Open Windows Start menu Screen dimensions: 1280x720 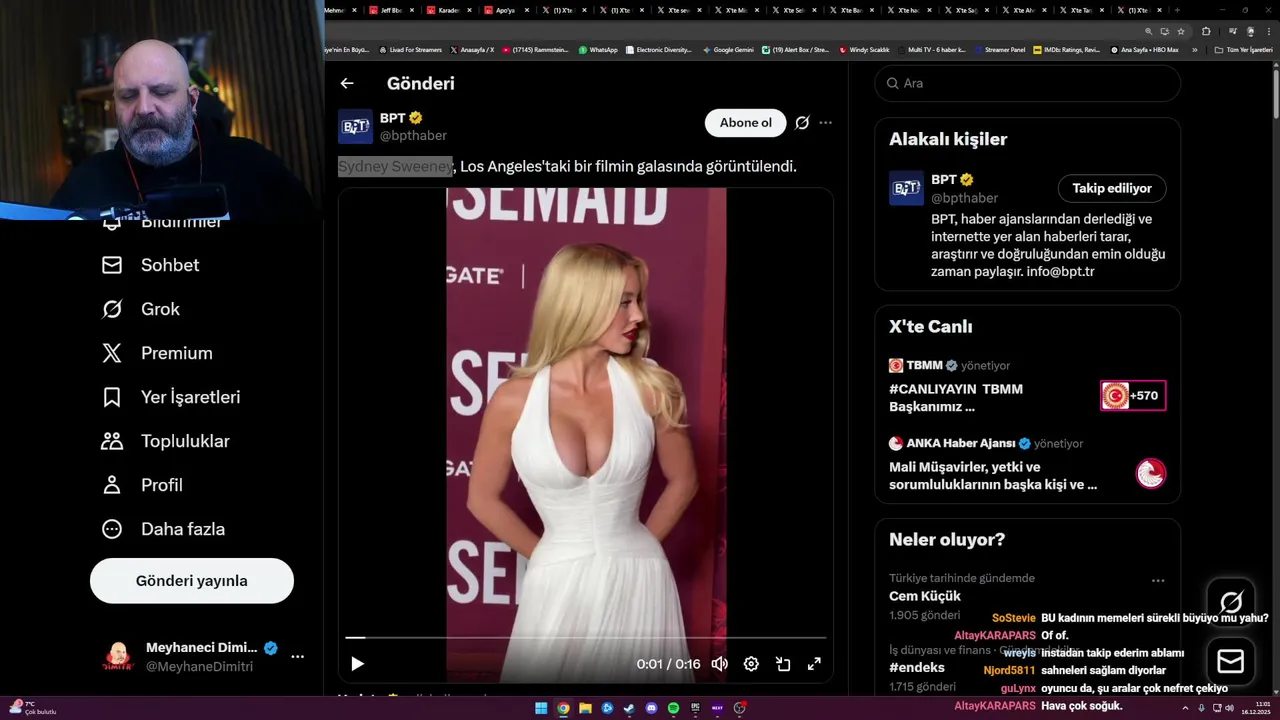click(x=541, y=708)
